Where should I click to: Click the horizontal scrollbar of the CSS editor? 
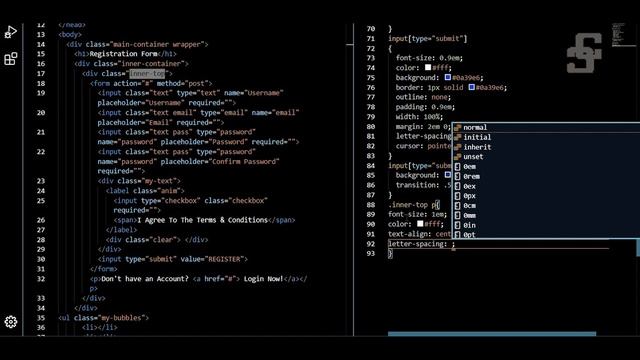[492, 334]
